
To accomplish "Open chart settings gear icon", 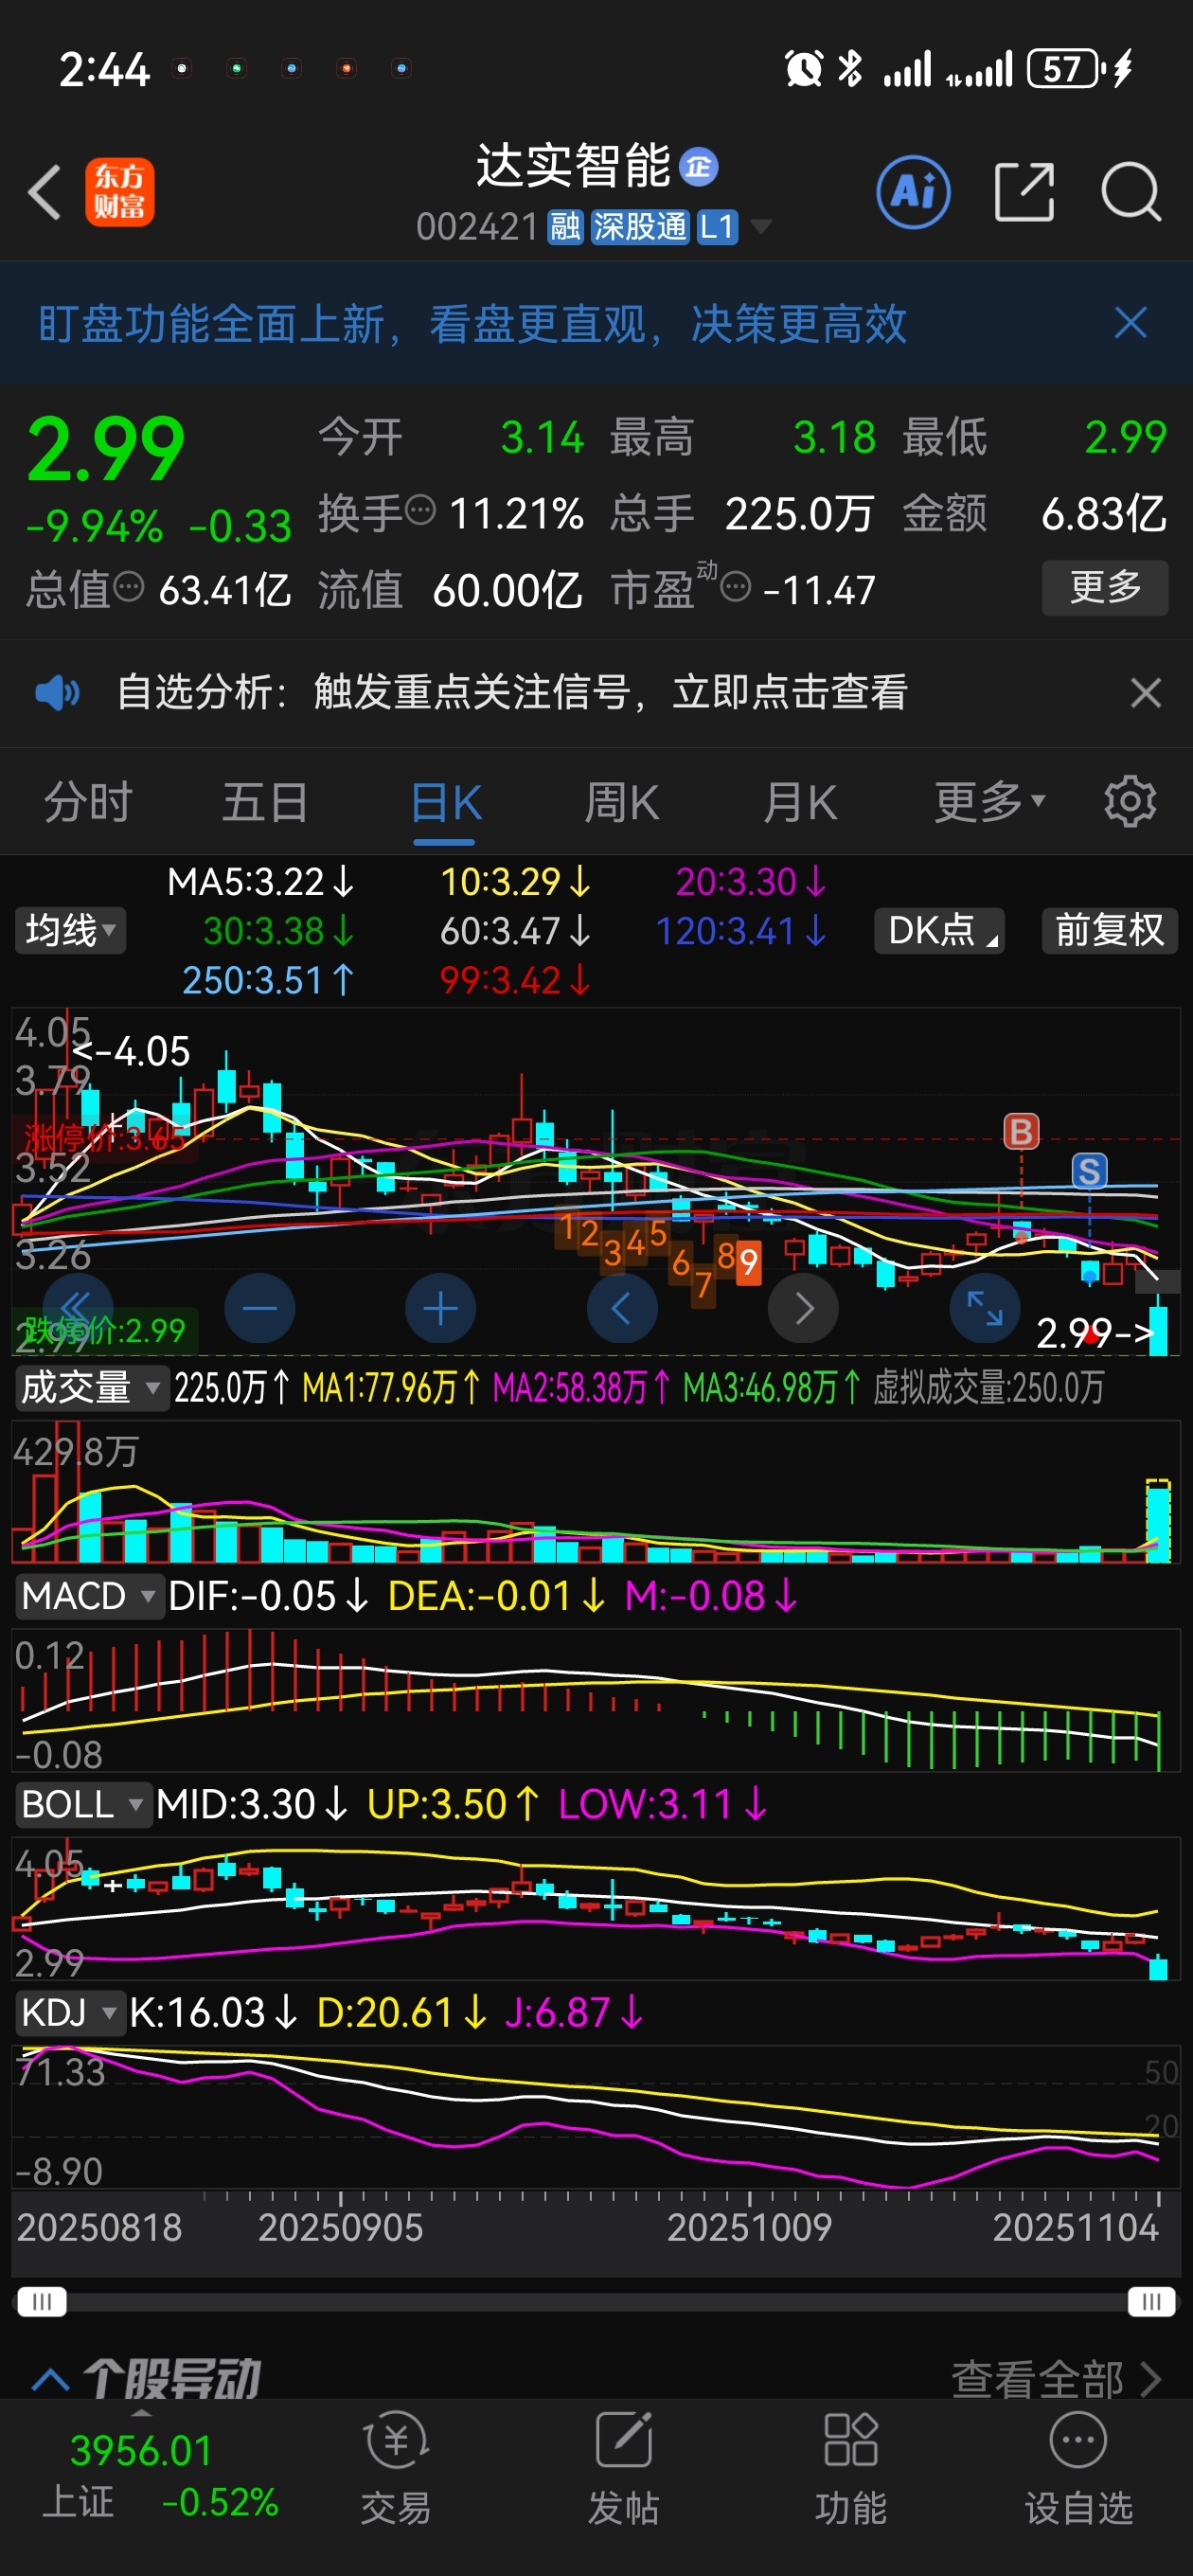I will [1130, 801].
